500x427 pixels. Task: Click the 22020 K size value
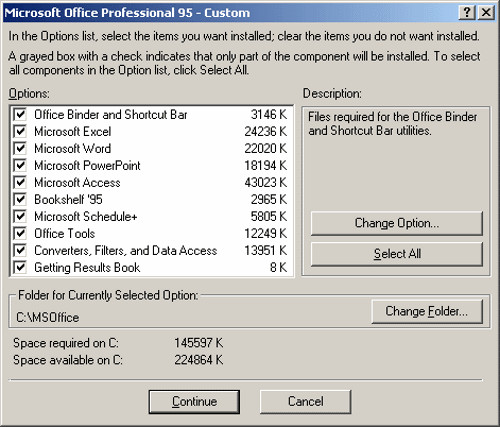point(266,149)
